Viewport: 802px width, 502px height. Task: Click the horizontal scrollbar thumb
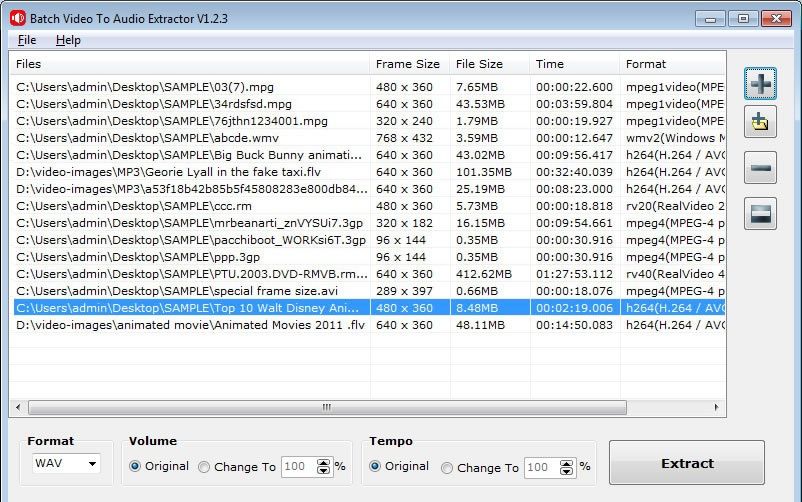pos(327,407)
